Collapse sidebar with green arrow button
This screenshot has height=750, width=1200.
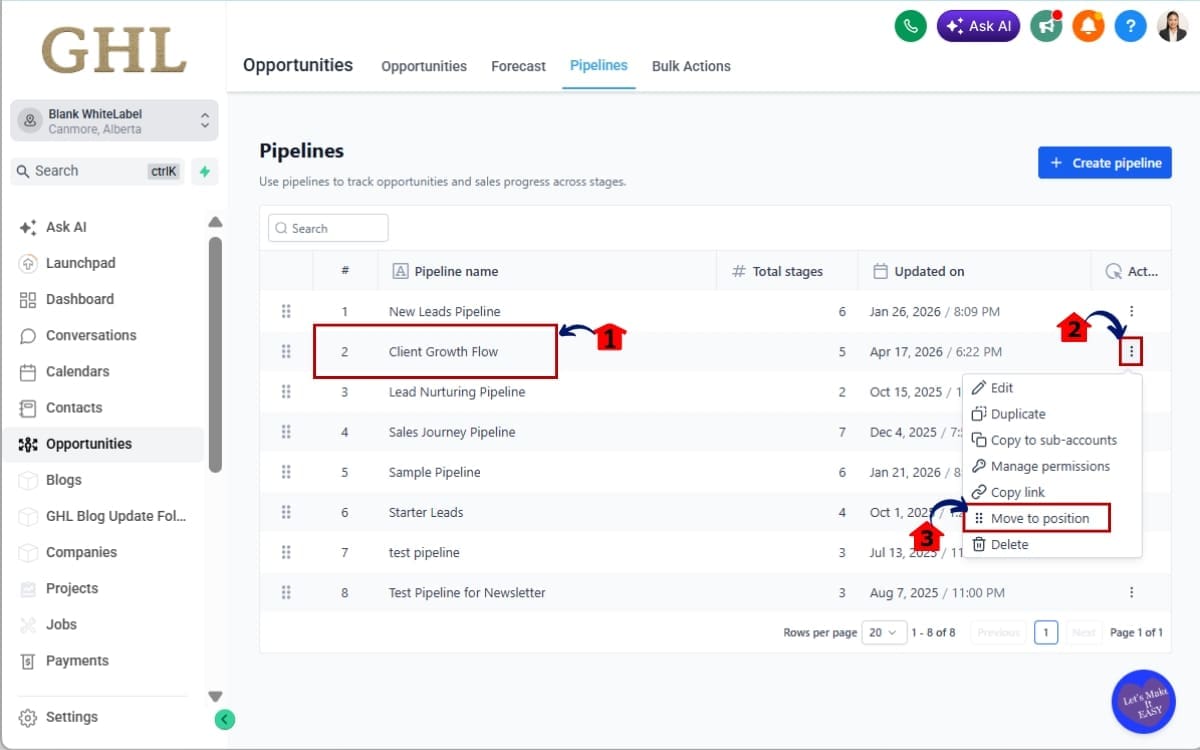pyautogui.click(x=225, y=718)
